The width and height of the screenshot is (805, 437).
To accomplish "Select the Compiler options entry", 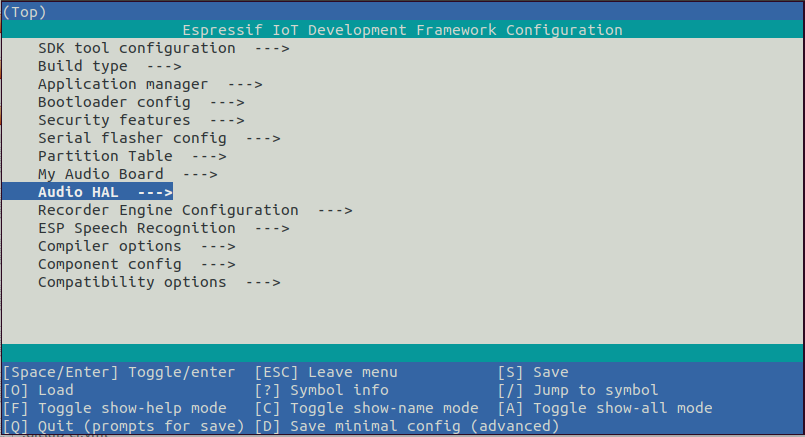I will pyautogui.click(x=110, y=246).
